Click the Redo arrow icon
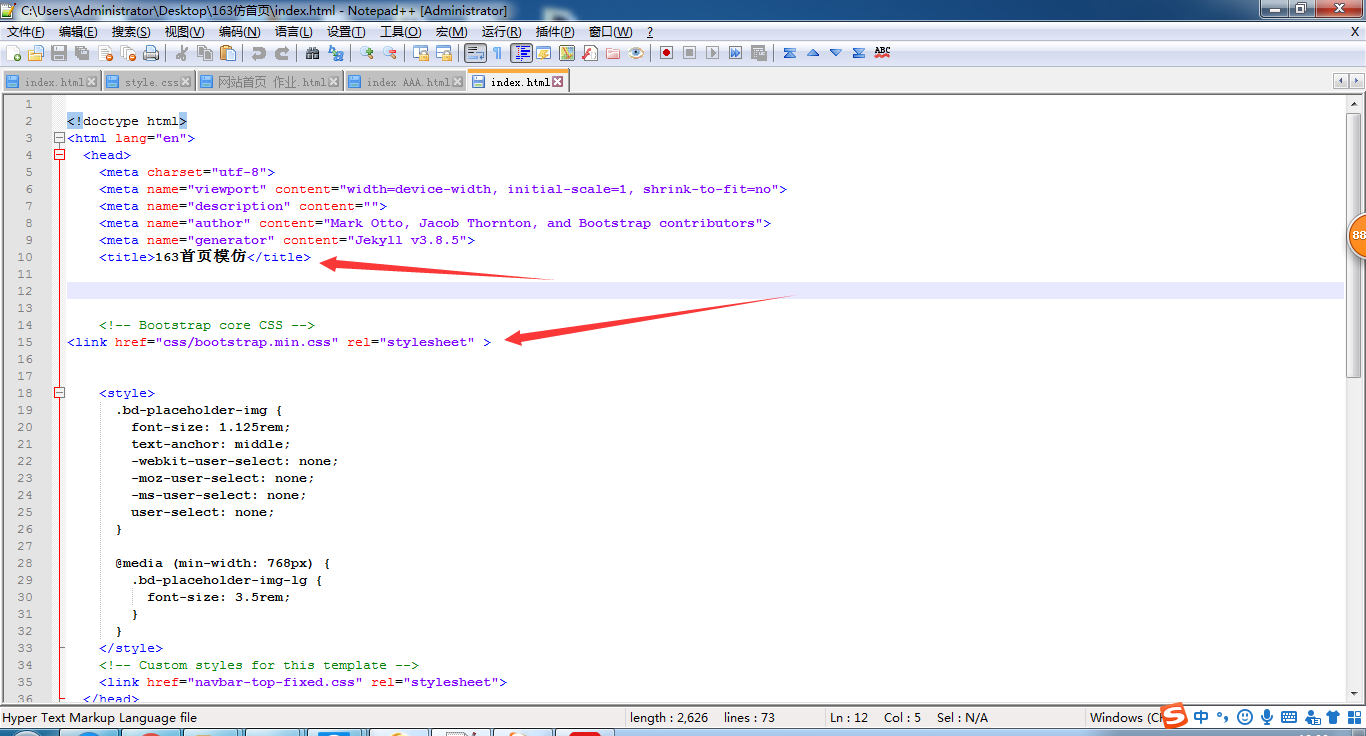The width and height of the screenshot is (1366, 736). (282, 53)
